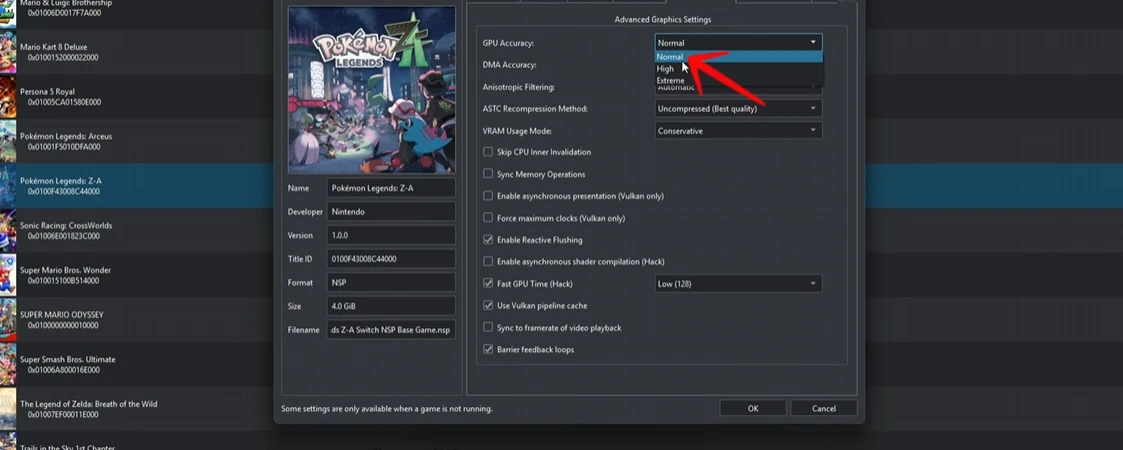1123x450 pixels.
Task: Disable the Enable Reactive Flushing checkbox
Action: point(488,240)
